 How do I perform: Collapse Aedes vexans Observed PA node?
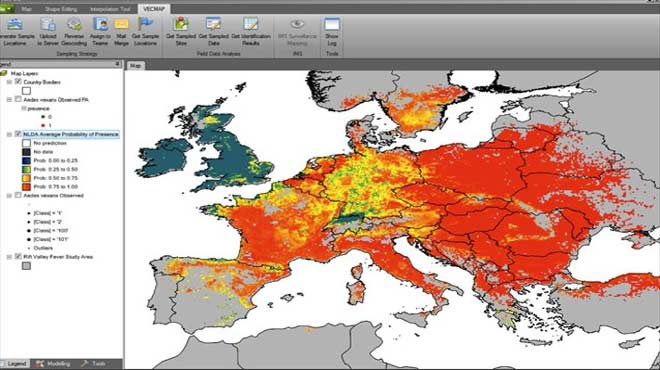tap(9, 100)
